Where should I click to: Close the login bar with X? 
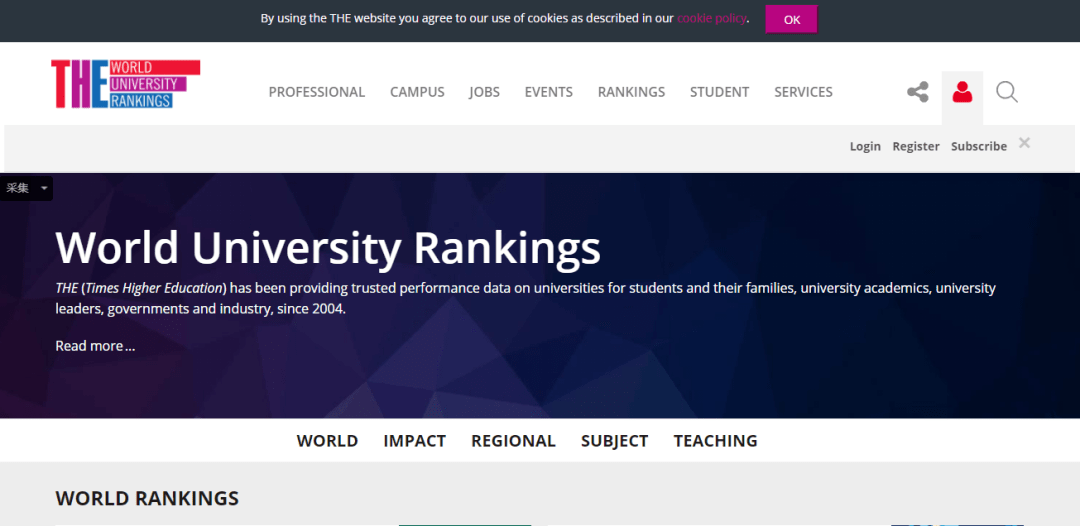pos(1025,143)
